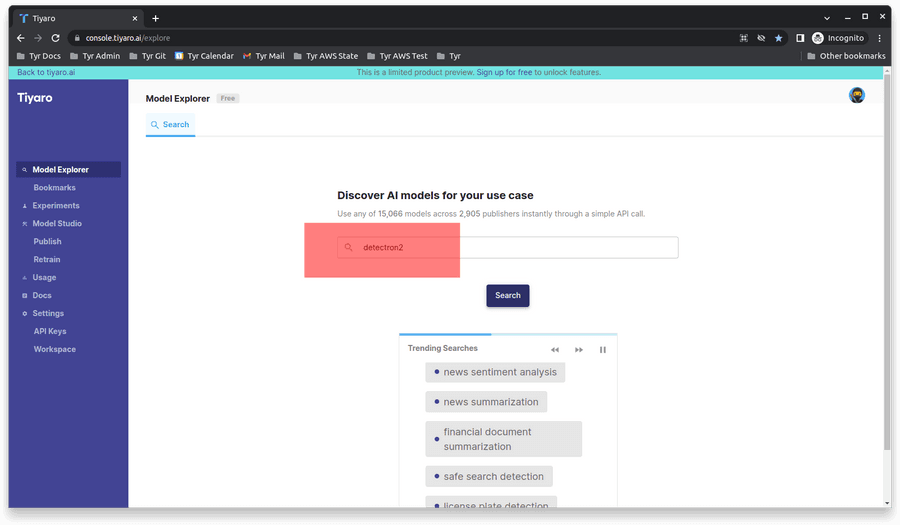Select license plate detection suggestion
The height and width of the screenshot is (525, 900).
click(491, 502)
